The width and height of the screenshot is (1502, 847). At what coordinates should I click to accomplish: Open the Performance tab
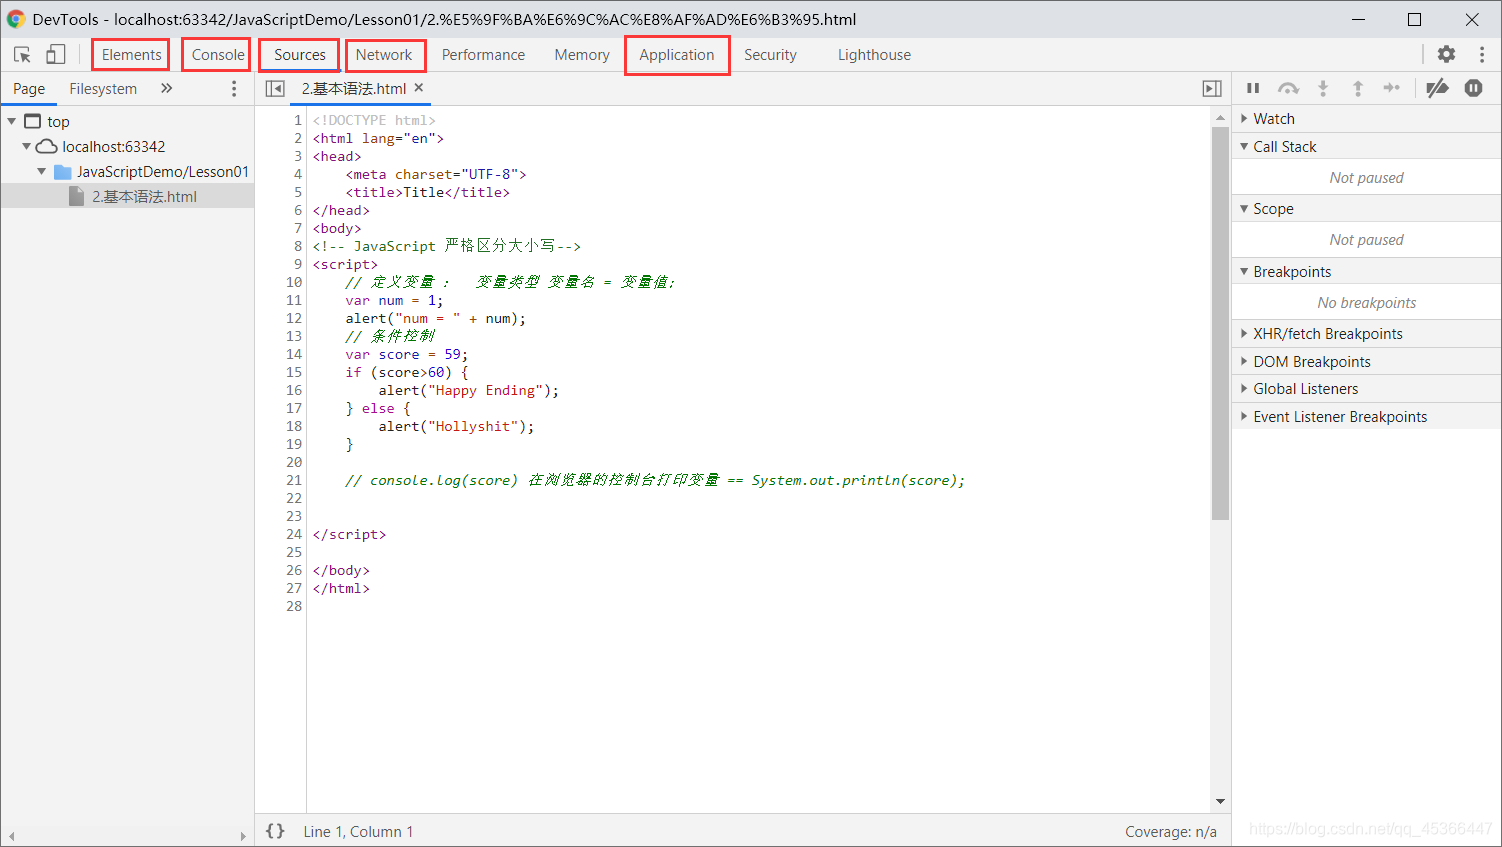click(x=483, y=55)
